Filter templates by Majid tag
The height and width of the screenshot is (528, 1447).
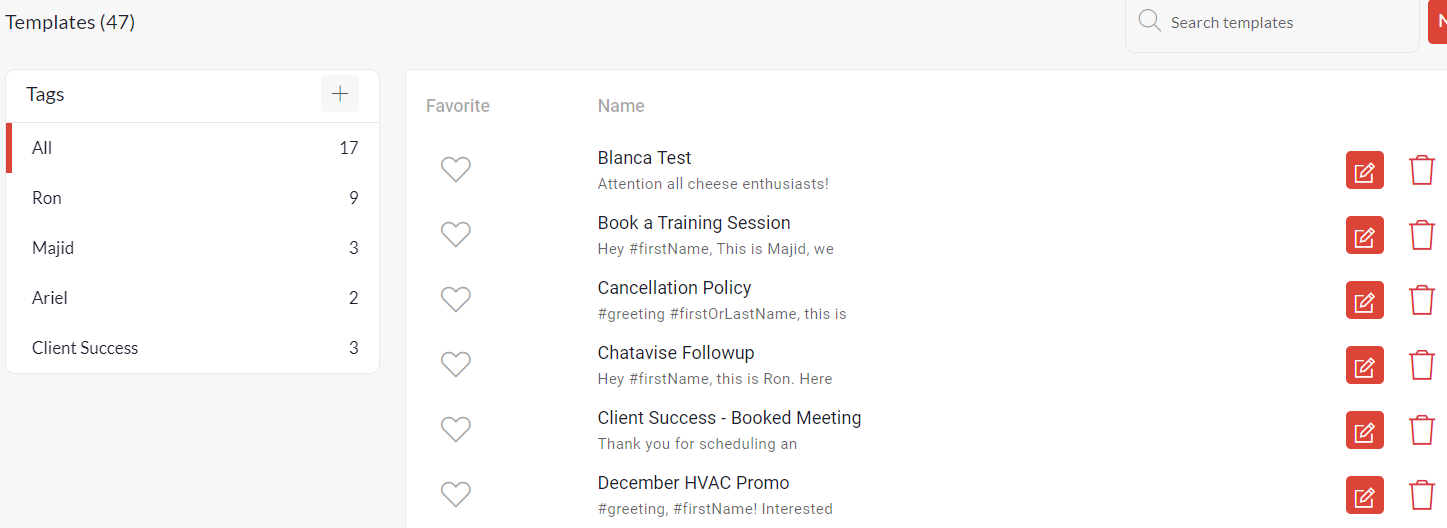pyautogui.click(x=53, y=248)
